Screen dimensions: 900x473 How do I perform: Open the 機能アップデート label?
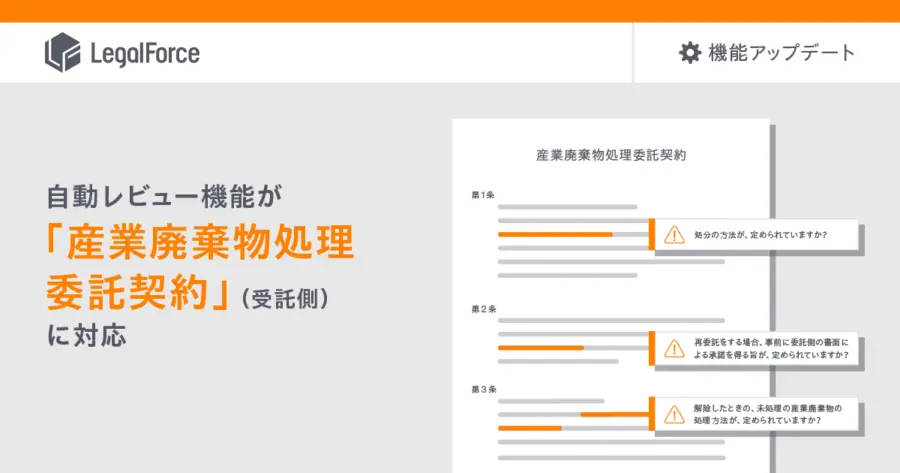tap(782, 53)
